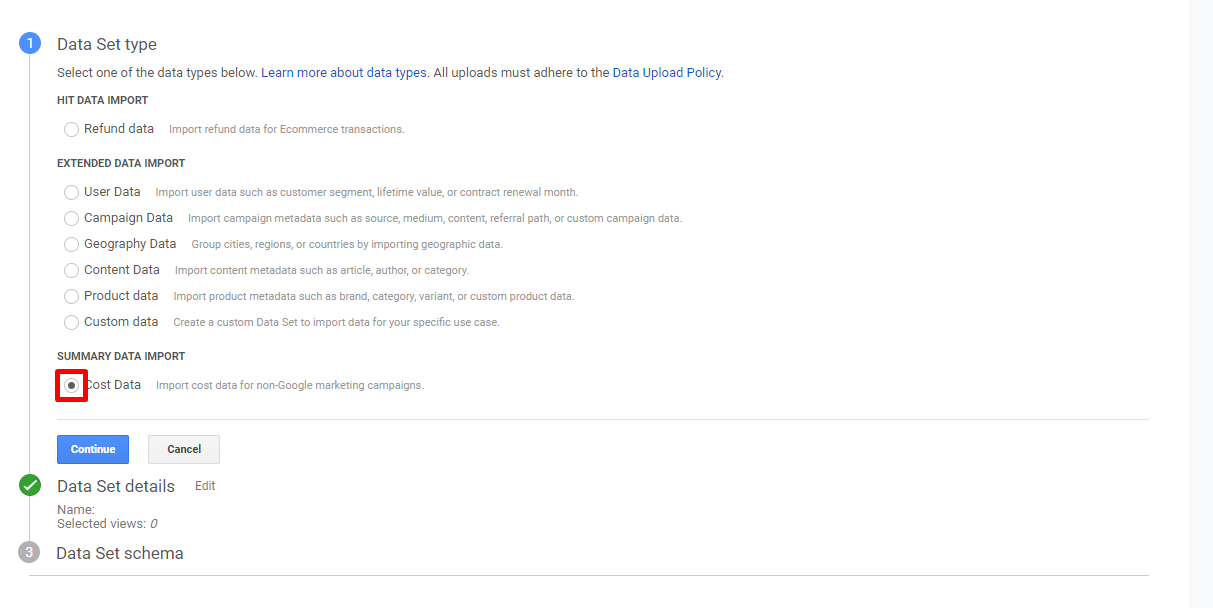
Task: Click the selected Cost Data radio button
Action: pos(71,385)
